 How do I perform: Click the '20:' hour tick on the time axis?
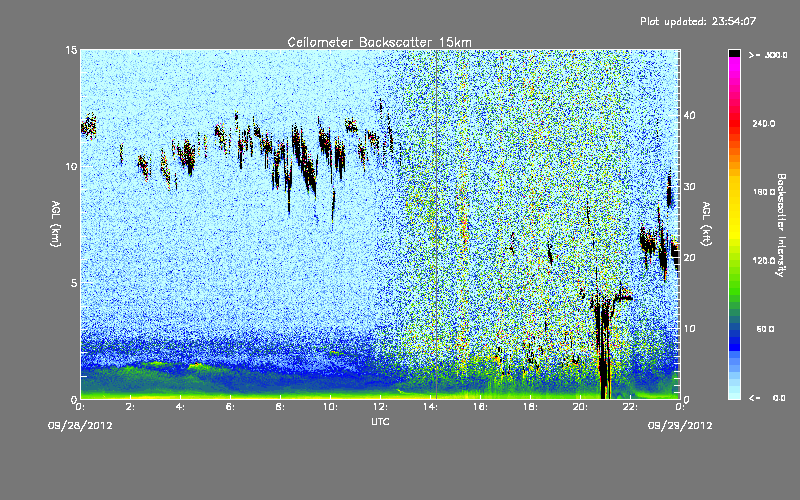(580, 407)
